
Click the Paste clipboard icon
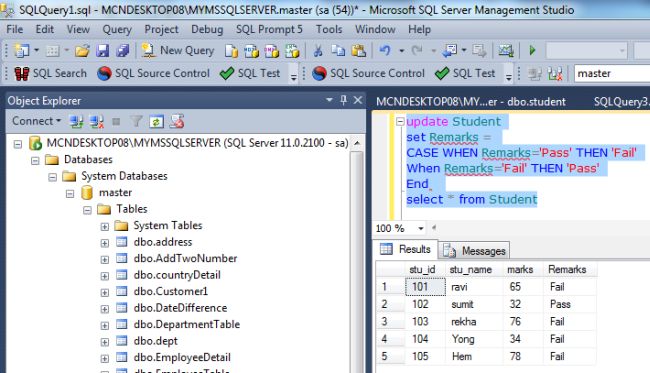[x=359, y=51]
